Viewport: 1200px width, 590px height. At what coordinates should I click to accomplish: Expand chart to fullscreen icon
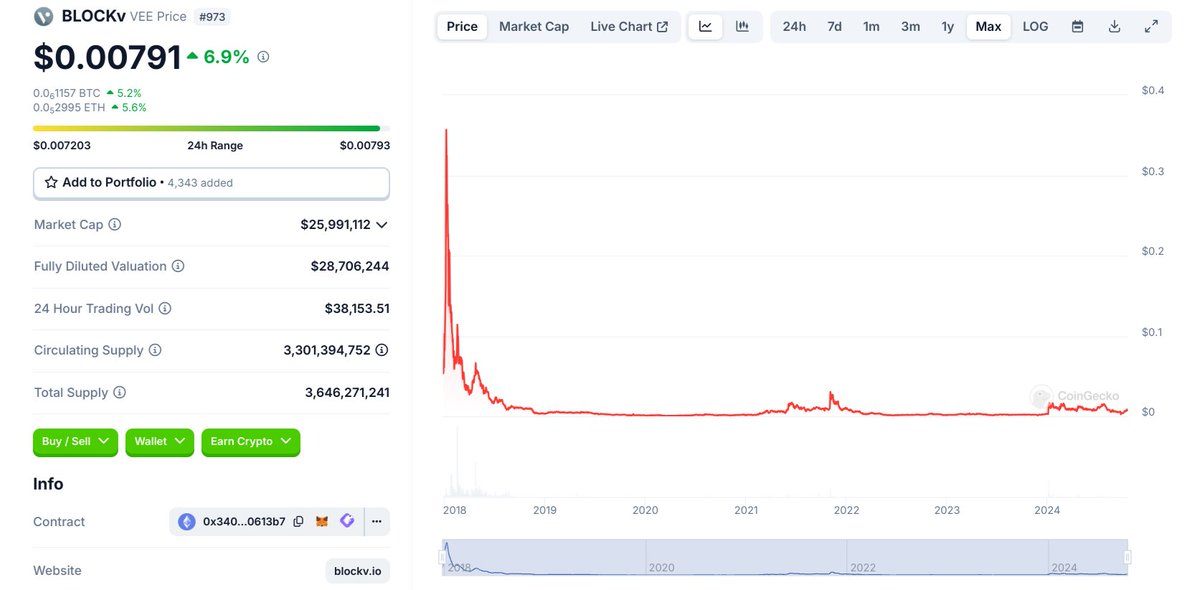pyautogui.click(x=1152, y=27)
